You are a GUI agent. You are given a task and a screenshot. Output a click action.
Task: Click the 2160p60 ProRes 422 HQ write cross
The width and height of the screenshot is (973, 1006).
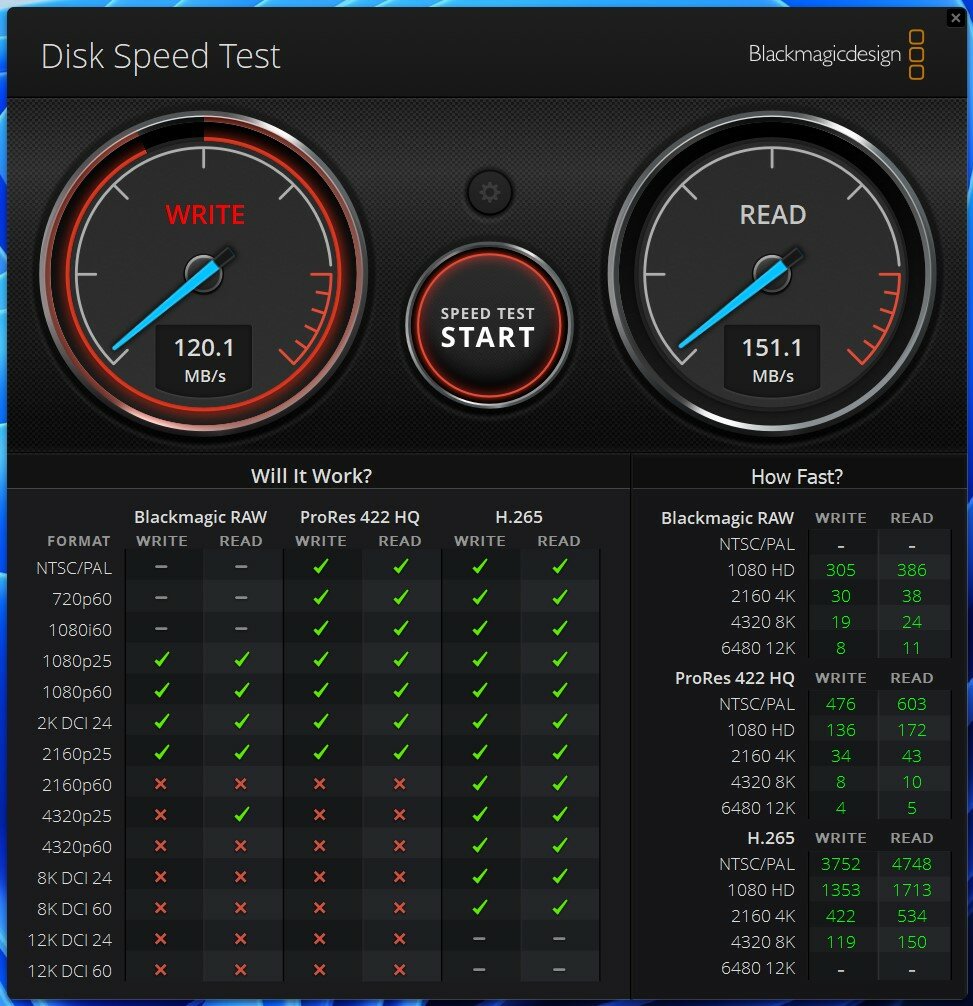[320, 783]
